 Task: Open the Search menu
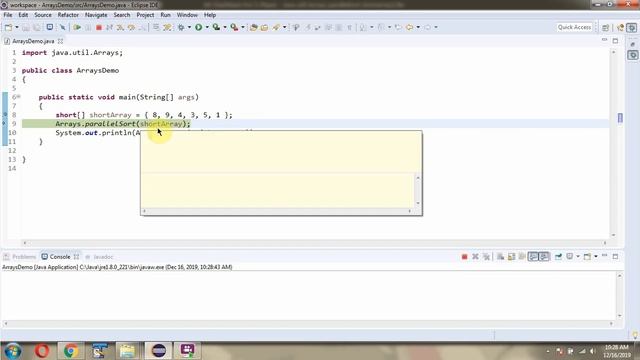[122, 15]
